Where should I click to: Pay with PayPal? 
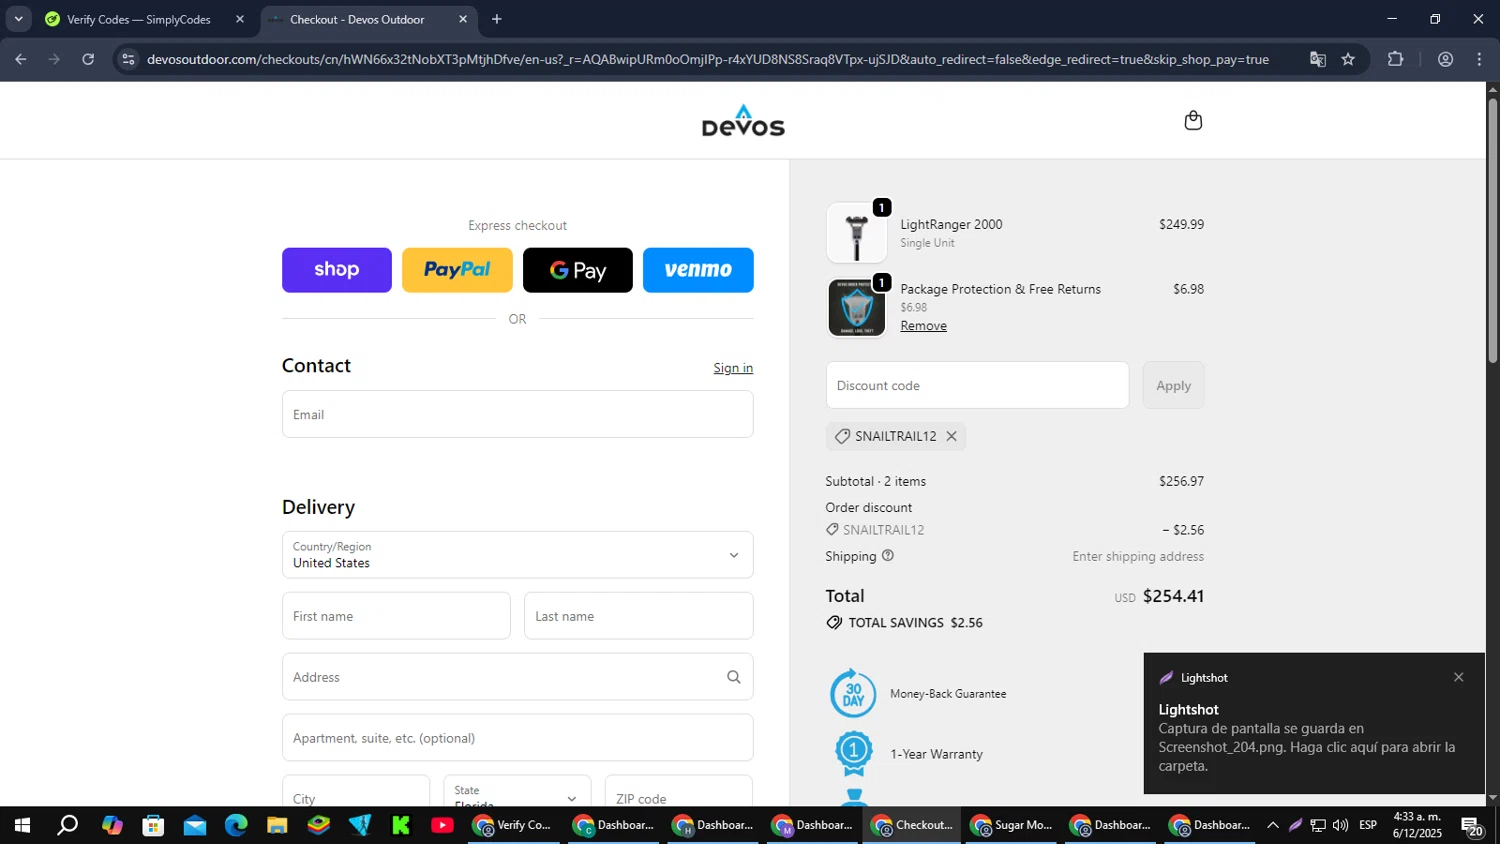pos(457,270)
